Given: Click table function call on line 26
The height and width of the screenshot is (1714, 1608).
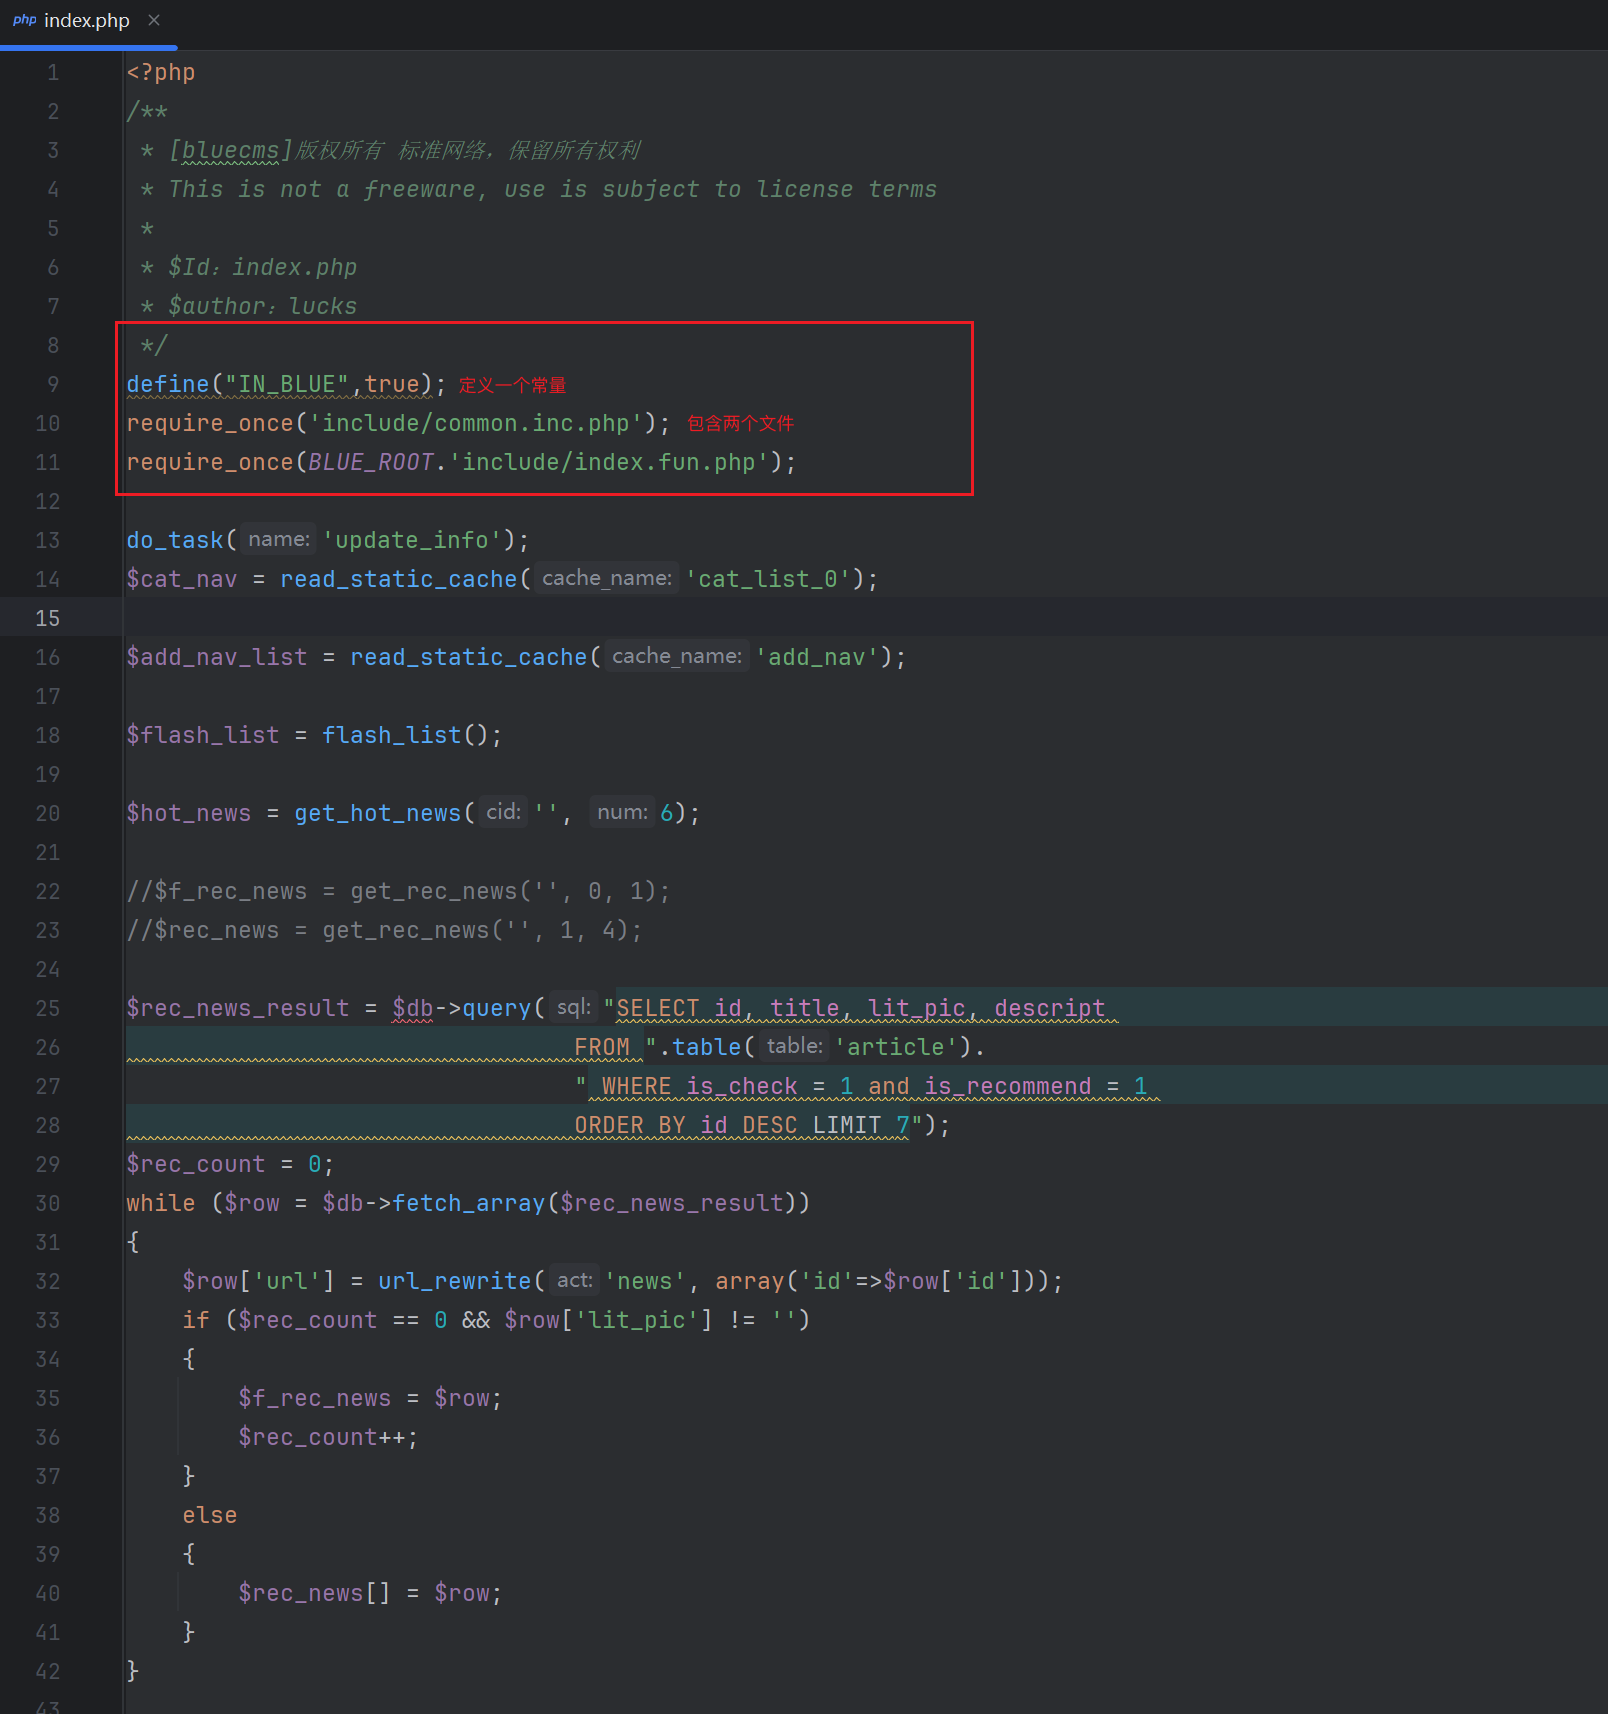Looking at the screenshot, I should click(706, 1047).
